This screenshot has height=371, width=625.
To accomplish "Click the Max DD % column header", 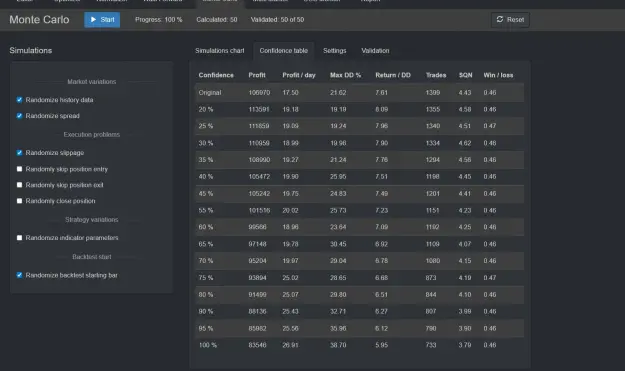I will pyautogui.click(x=345, y=75).
